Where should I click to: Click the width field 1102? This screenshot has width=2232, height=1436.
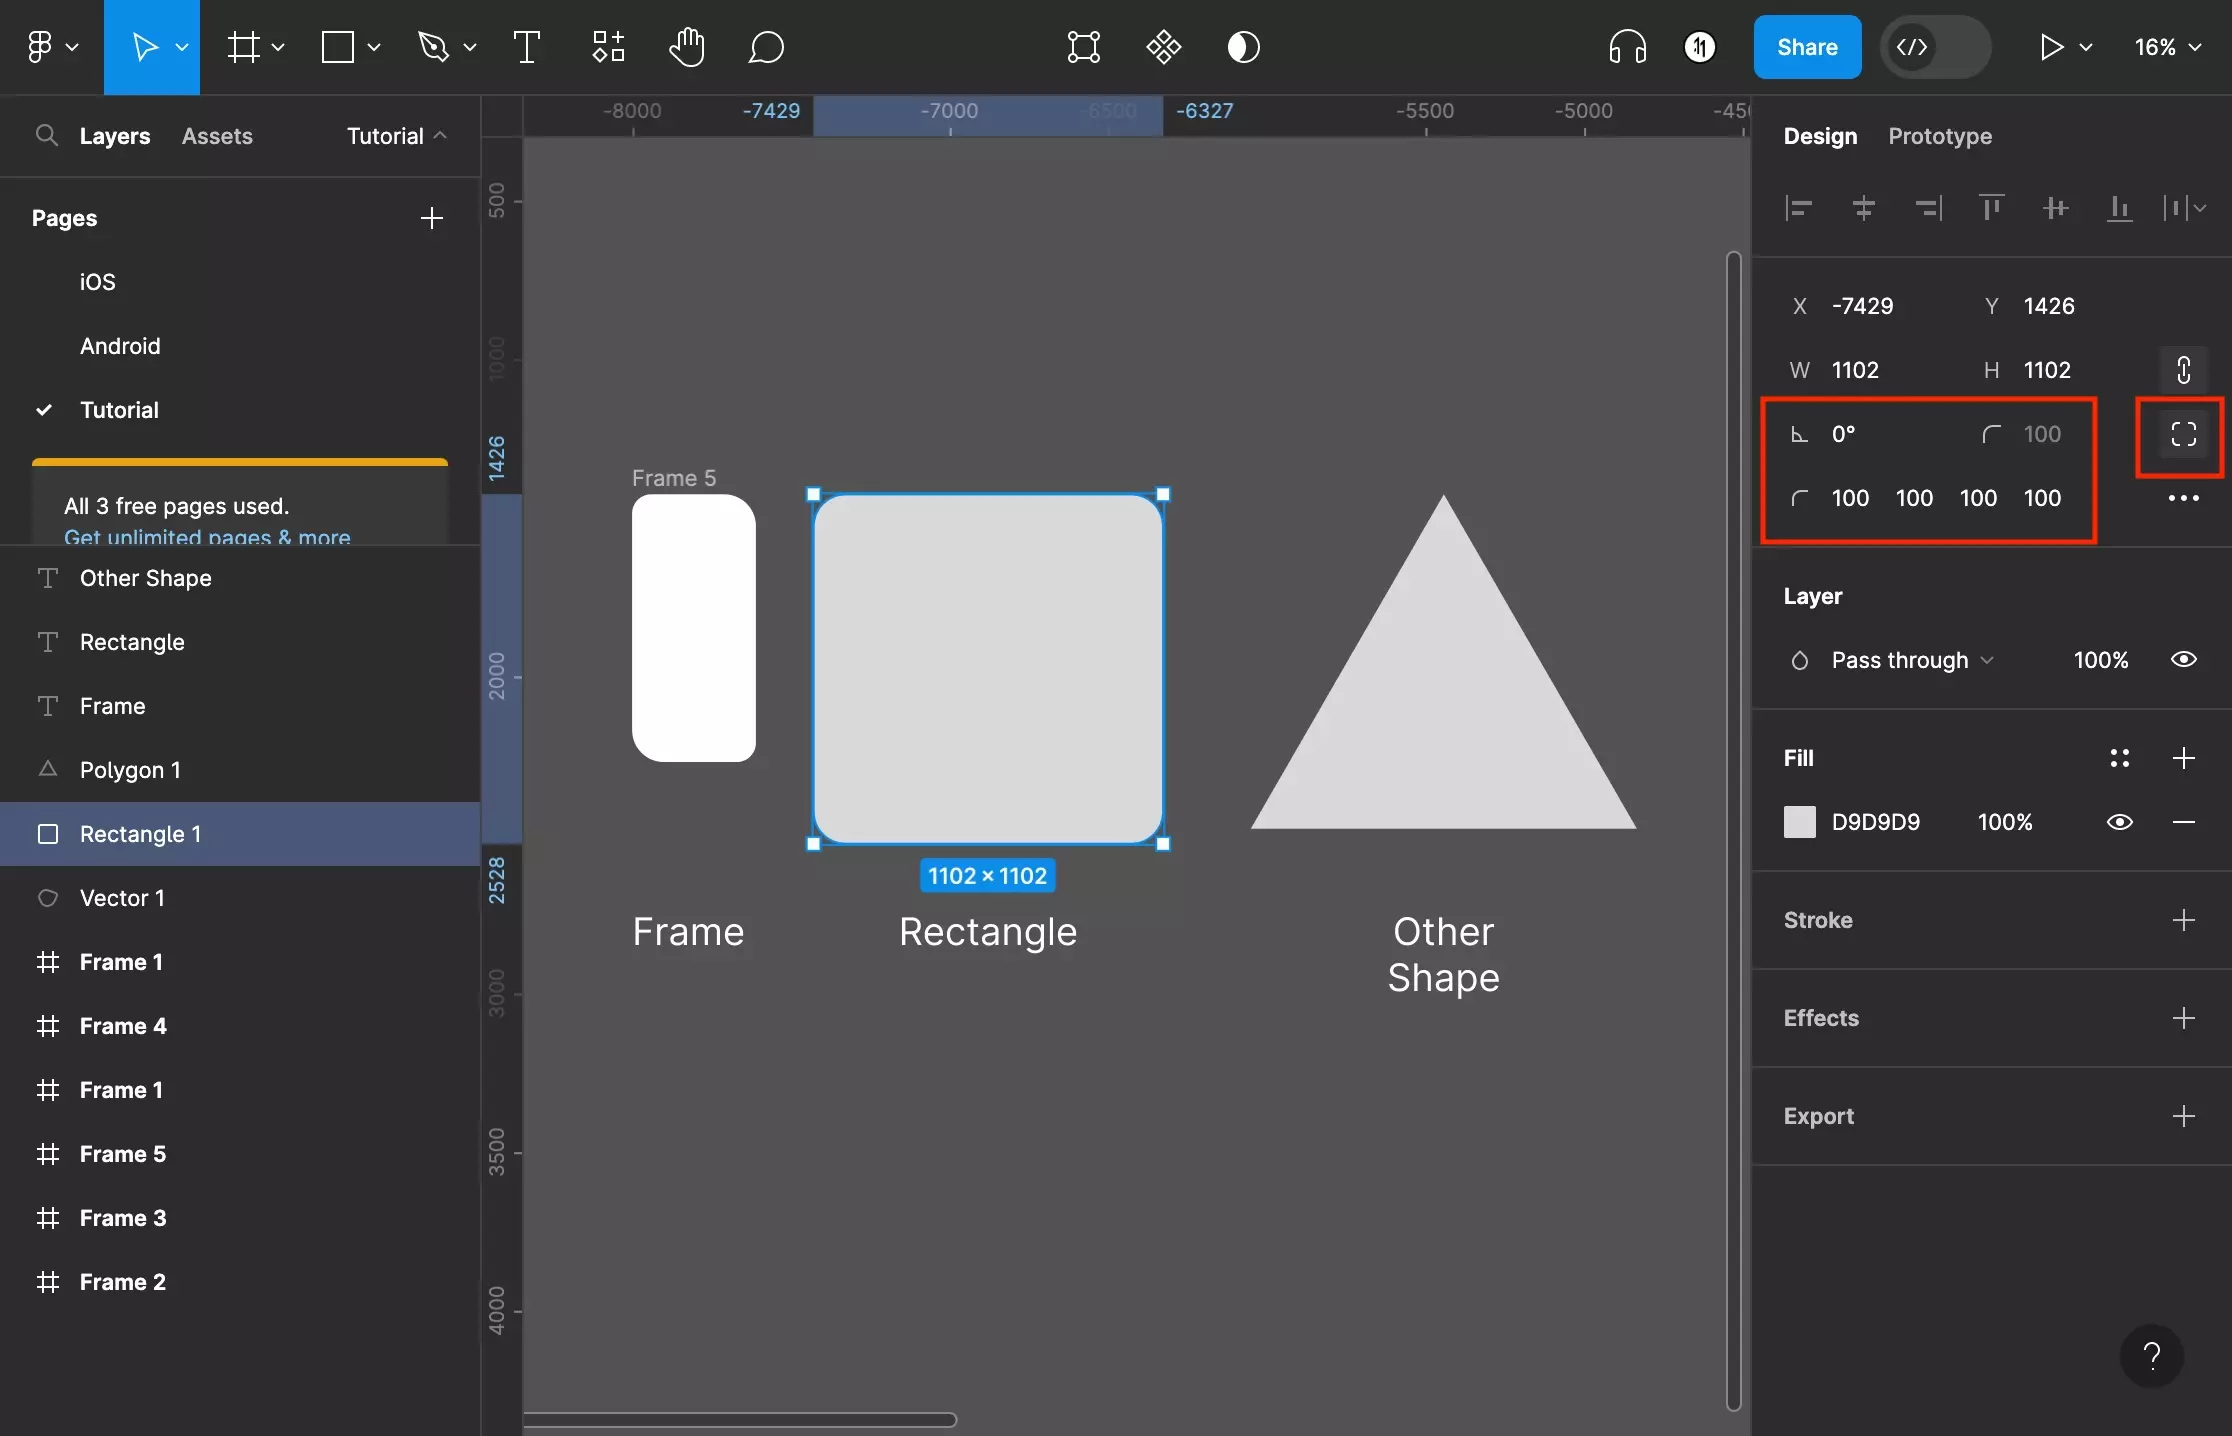click(1855, 370)
